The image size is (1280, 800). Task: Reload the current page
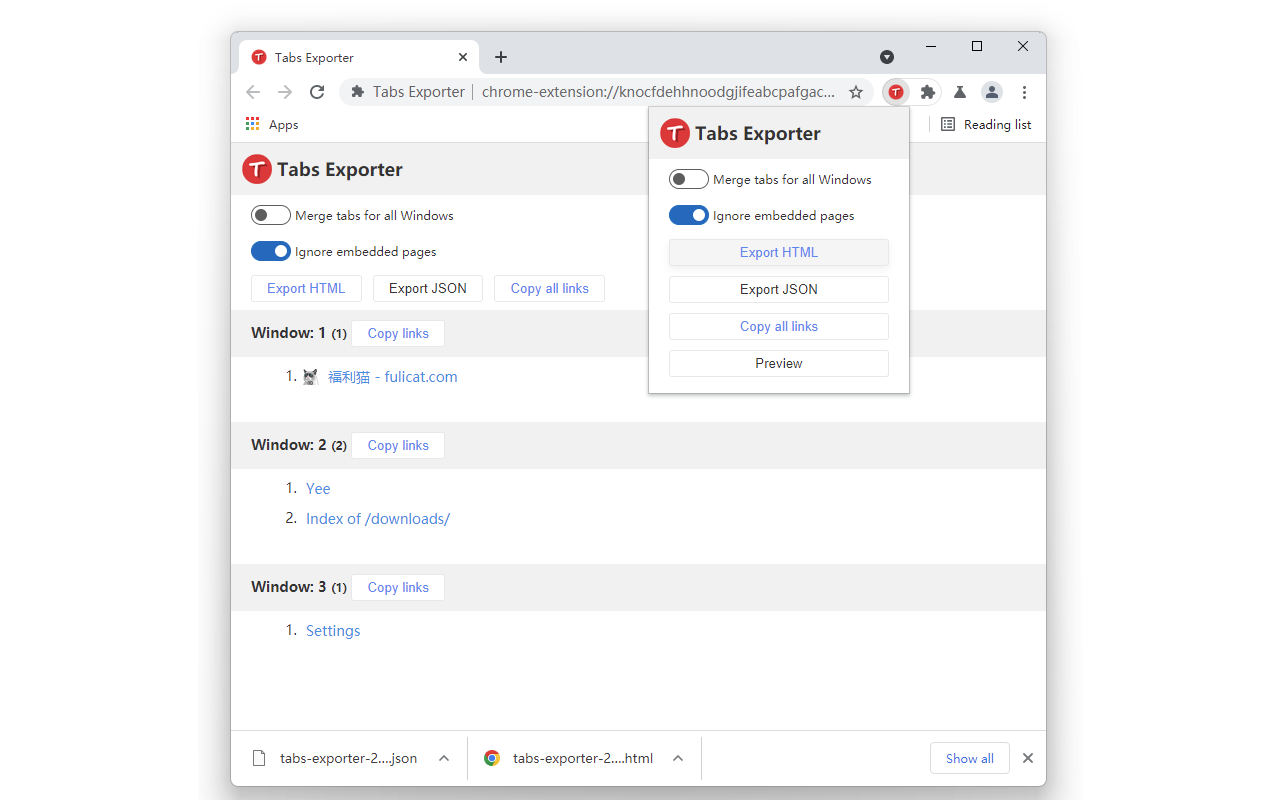coord(317,92)
